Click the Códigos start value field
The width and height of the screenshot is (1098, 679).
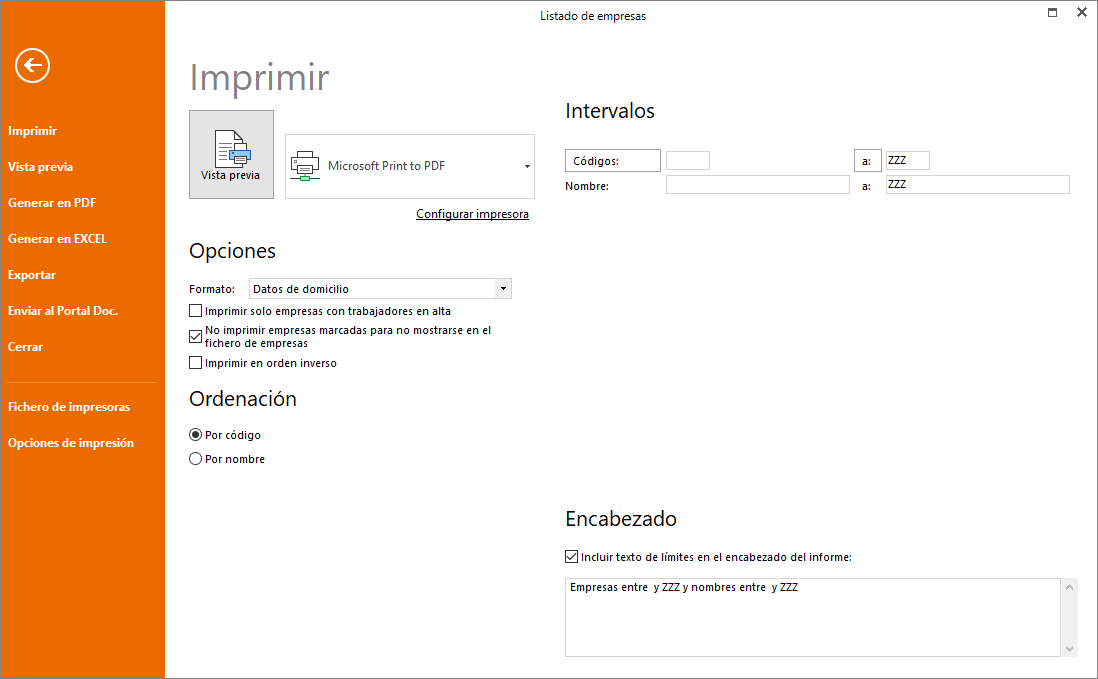688,160
